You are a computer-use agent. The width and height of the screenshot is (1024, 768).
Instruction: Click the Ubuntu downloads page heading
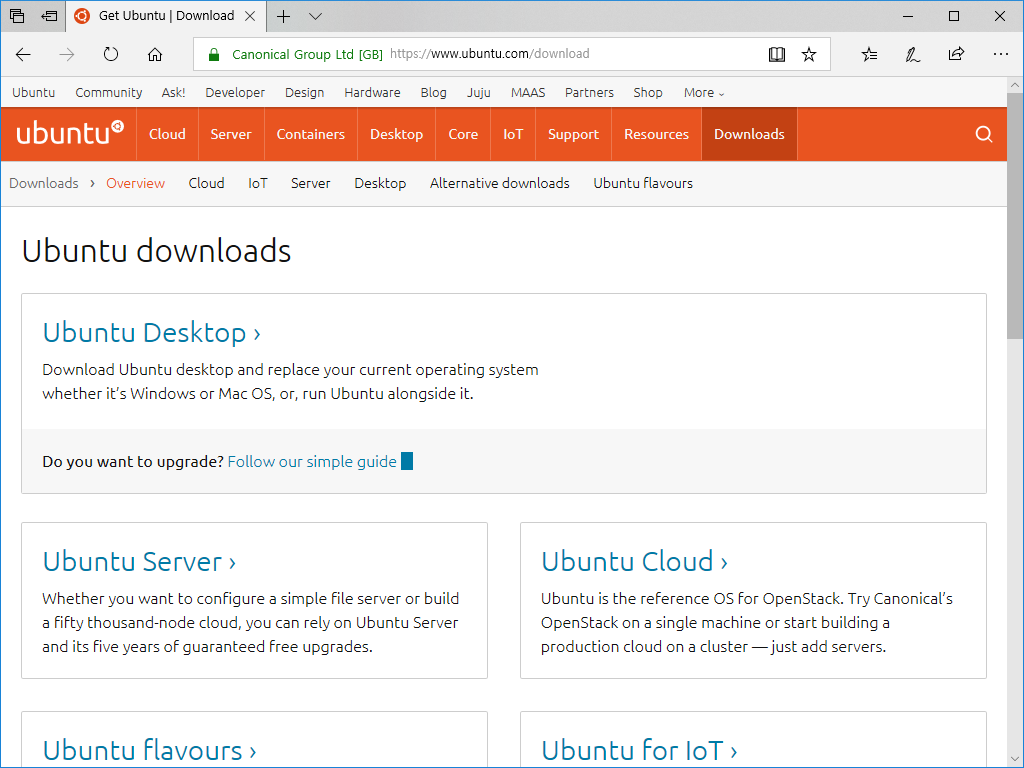pos(157,251)
